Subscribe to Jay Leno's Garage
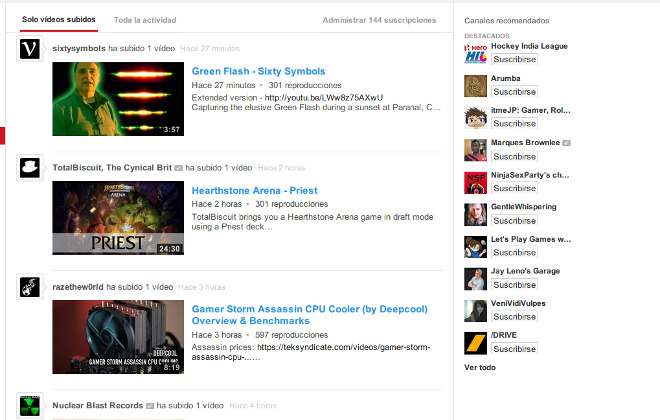Image resolution: width=660 pixels, height=420 pixels. coord(514,285)
